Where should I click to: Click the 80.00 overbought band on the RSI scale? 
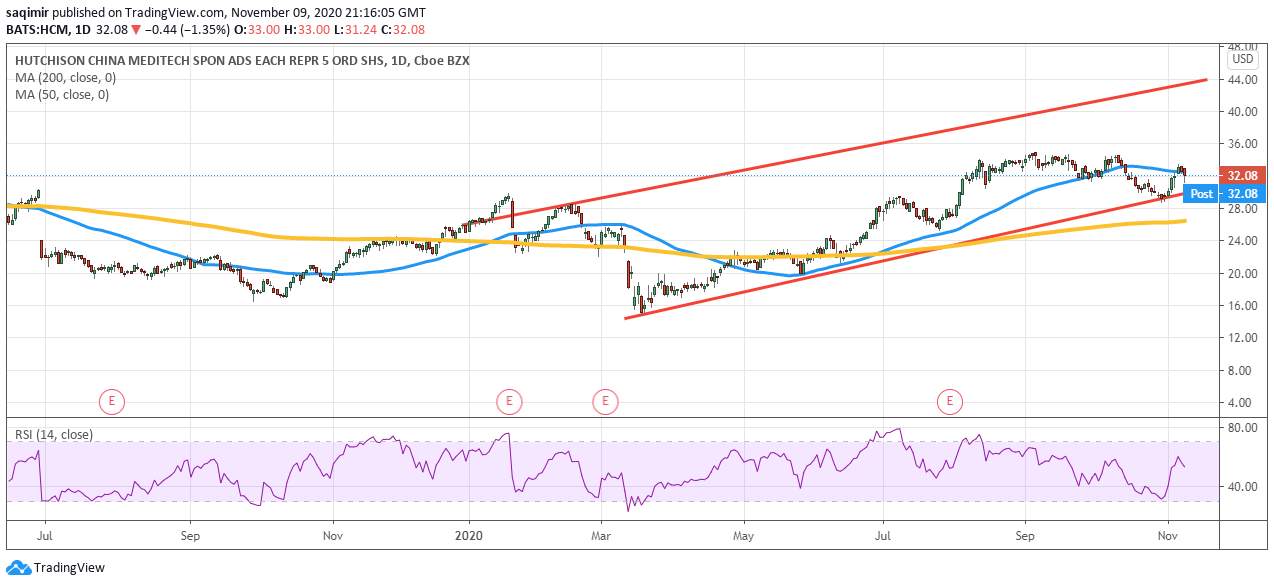tap(1240, 426)
